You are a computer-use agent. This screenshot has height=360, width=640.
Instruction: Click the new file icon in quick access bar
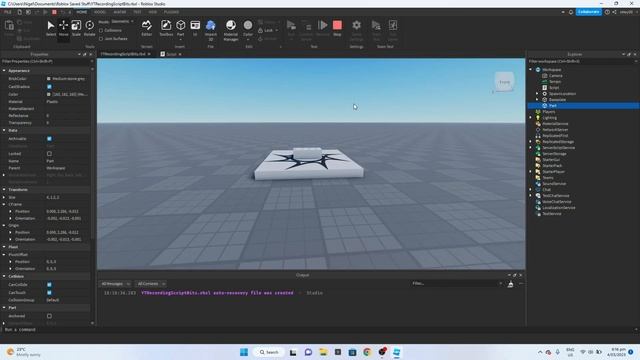click(x=20, y=12)
